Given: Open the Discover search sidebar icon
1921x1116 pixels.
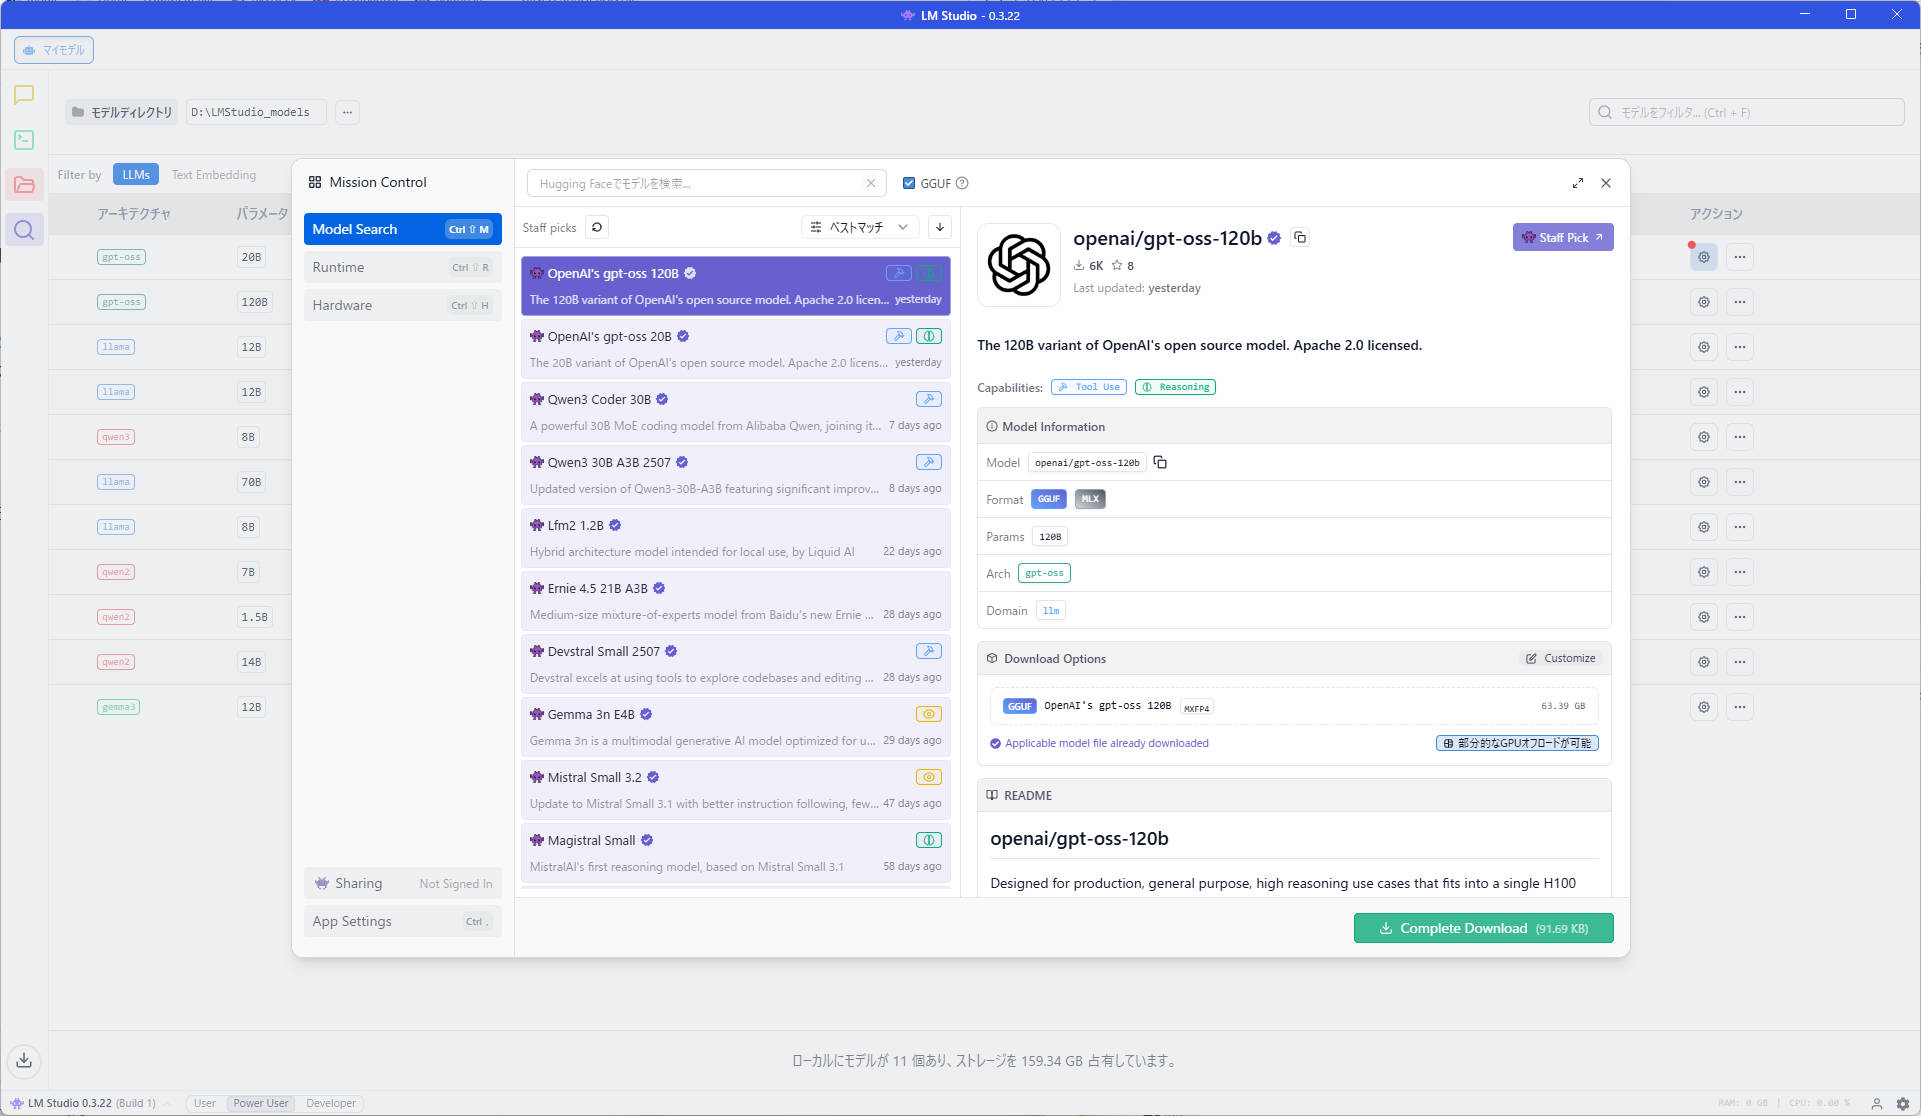Looking at the screenshot, I should 24,230.
